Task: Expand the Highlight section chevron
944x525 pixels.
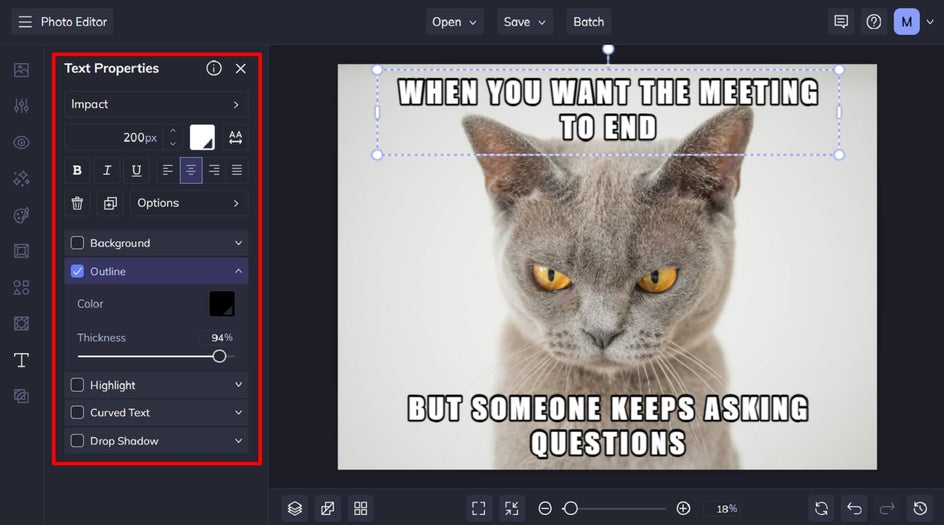Action: pos(238,385)
